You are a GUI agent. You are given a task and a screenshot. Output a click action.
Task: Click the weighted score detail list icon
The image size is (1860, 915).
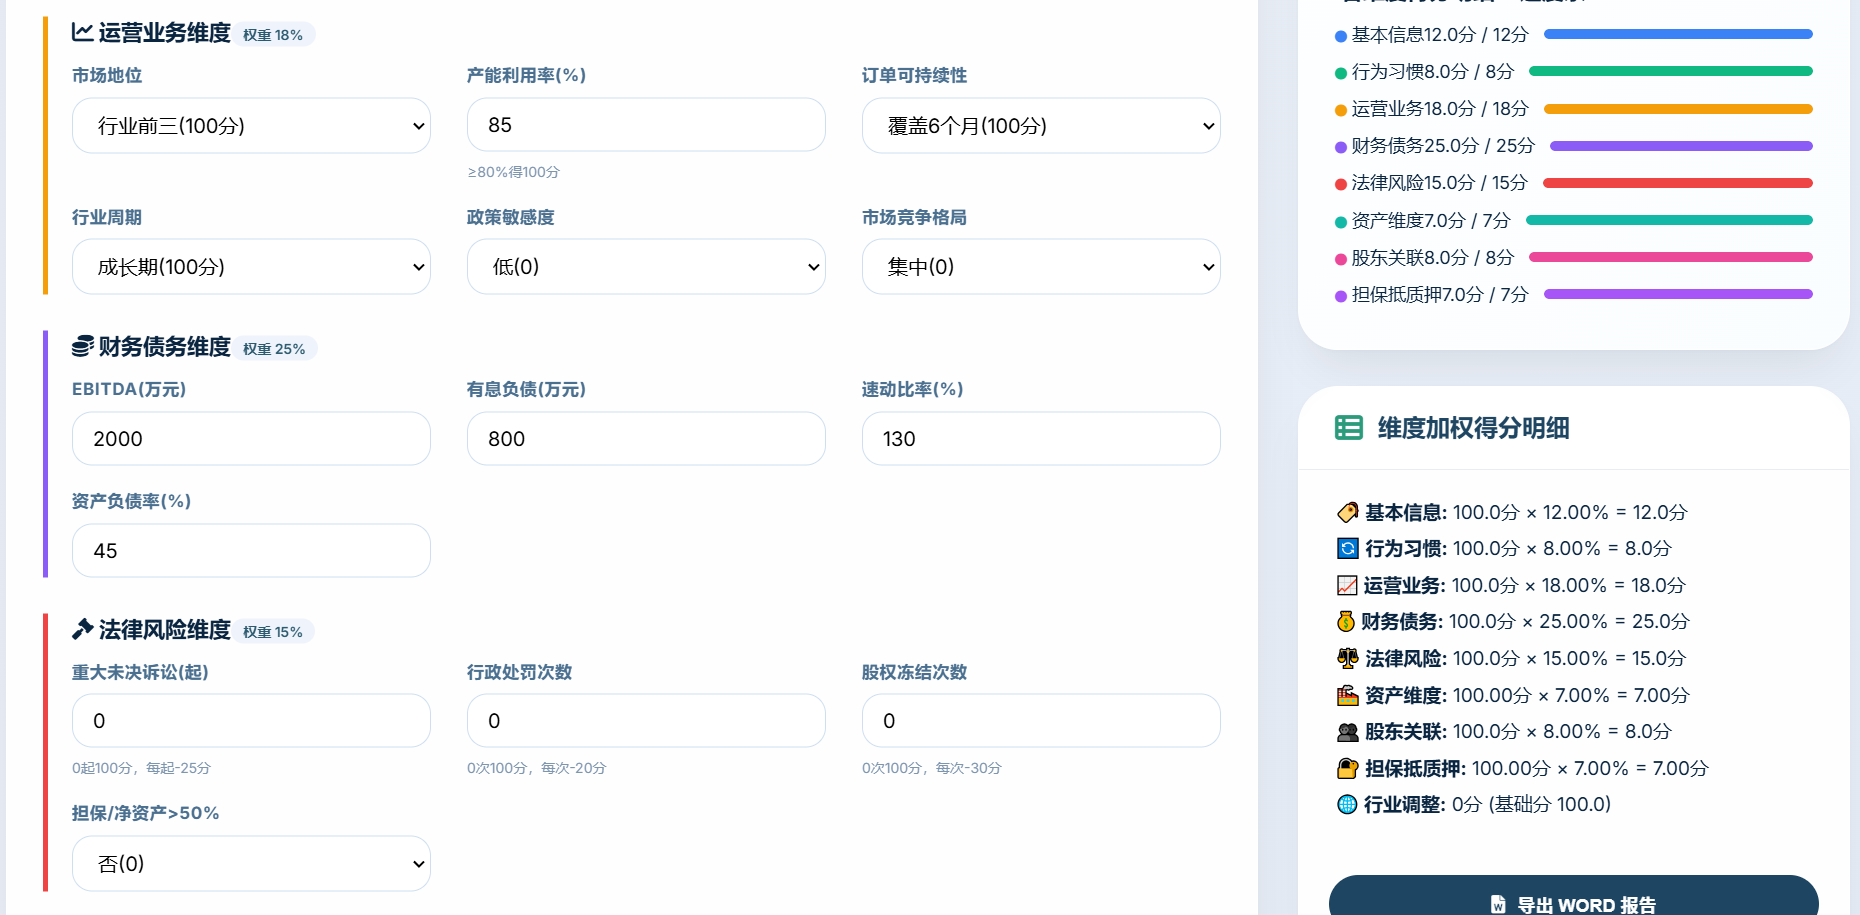(x=1349, y=428)
